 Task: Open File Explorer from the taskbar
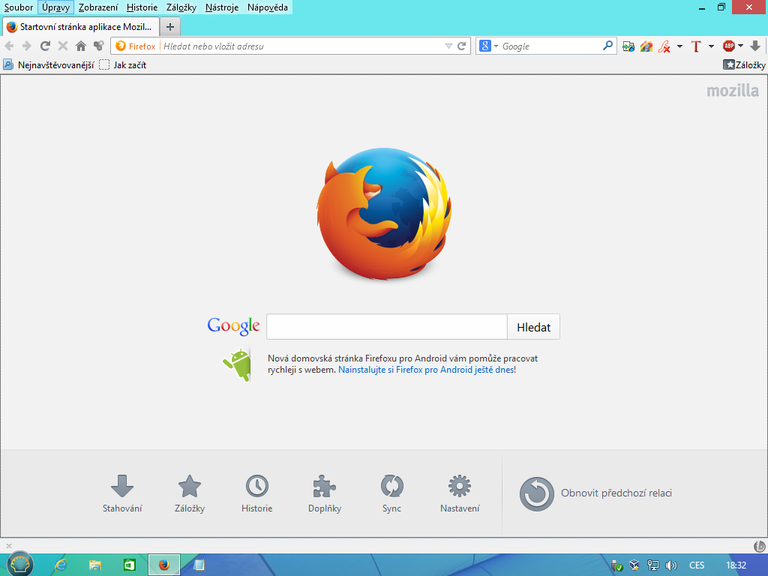pyautogui.click(x=95, y=565)
